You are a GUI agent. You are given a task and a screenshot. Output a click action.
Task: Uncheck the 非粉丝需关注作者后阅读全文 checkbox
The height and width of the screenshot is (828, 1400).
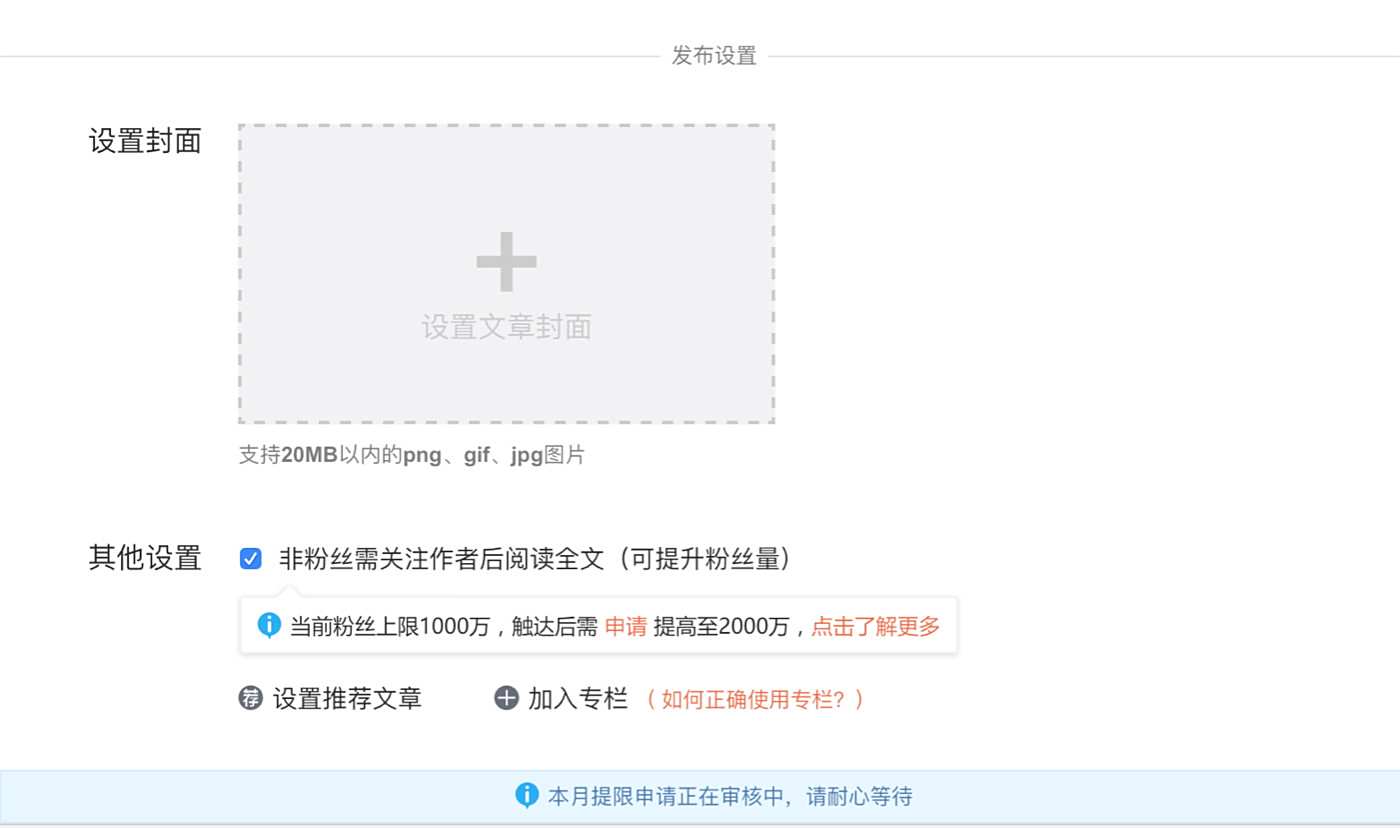tap(250, 558)
